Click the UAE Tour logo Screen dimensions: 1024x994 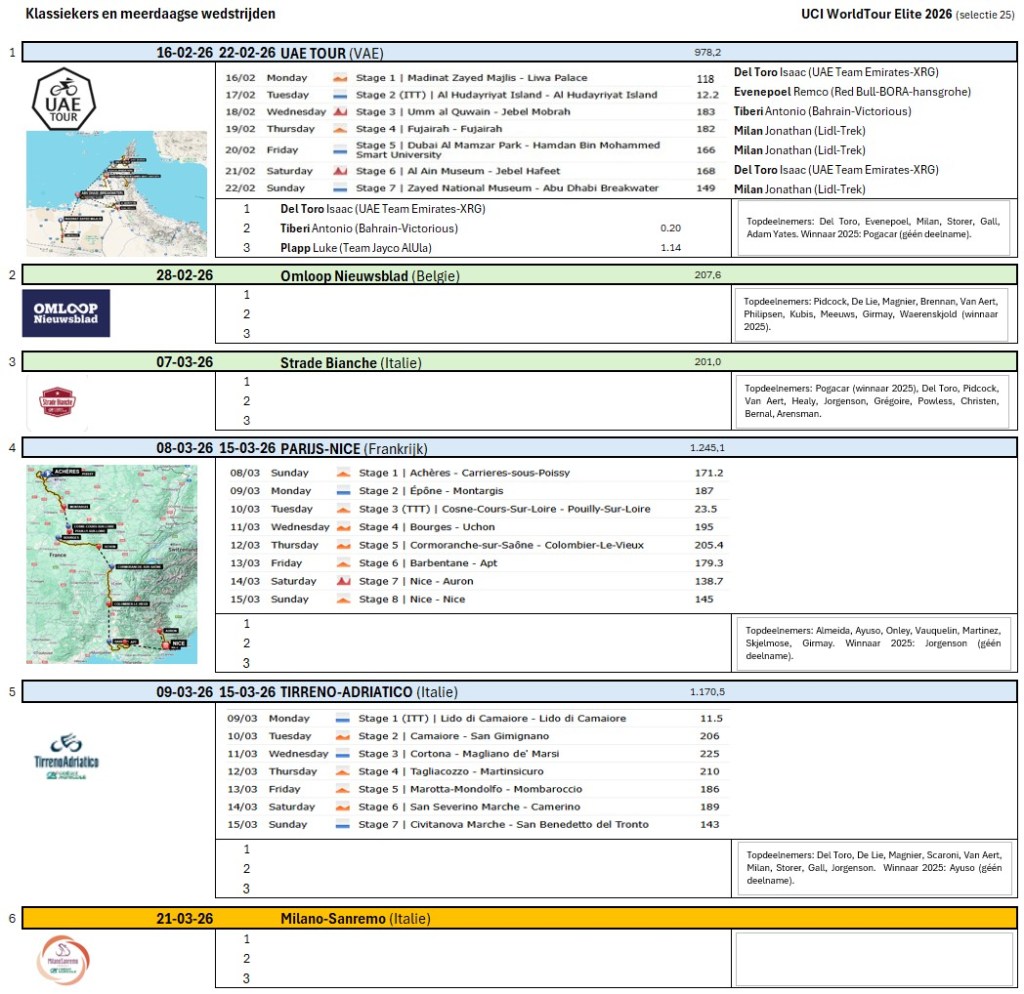pos(64,98)
